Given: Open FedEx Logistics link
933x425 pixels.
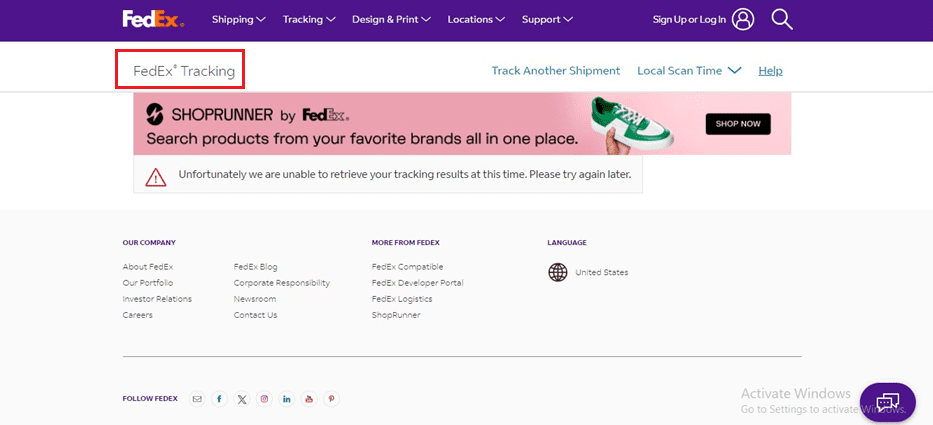Looking at the screenshot, I should coord(402,299).
